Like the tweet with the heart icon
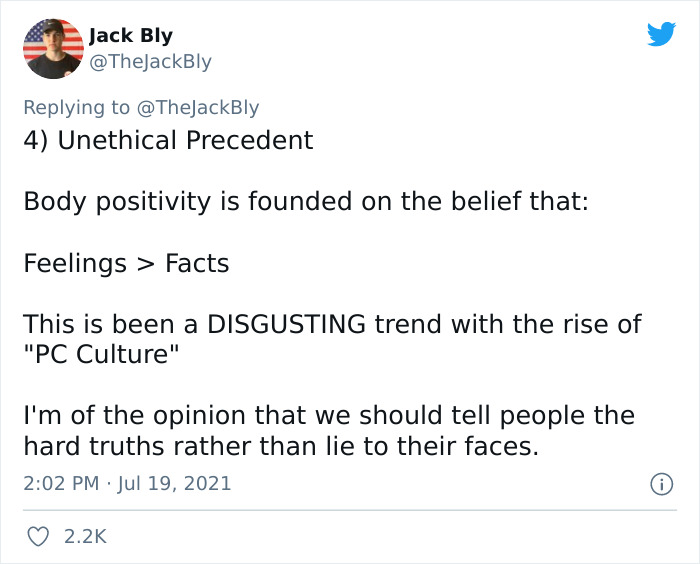700x564 pixels. 38,536
